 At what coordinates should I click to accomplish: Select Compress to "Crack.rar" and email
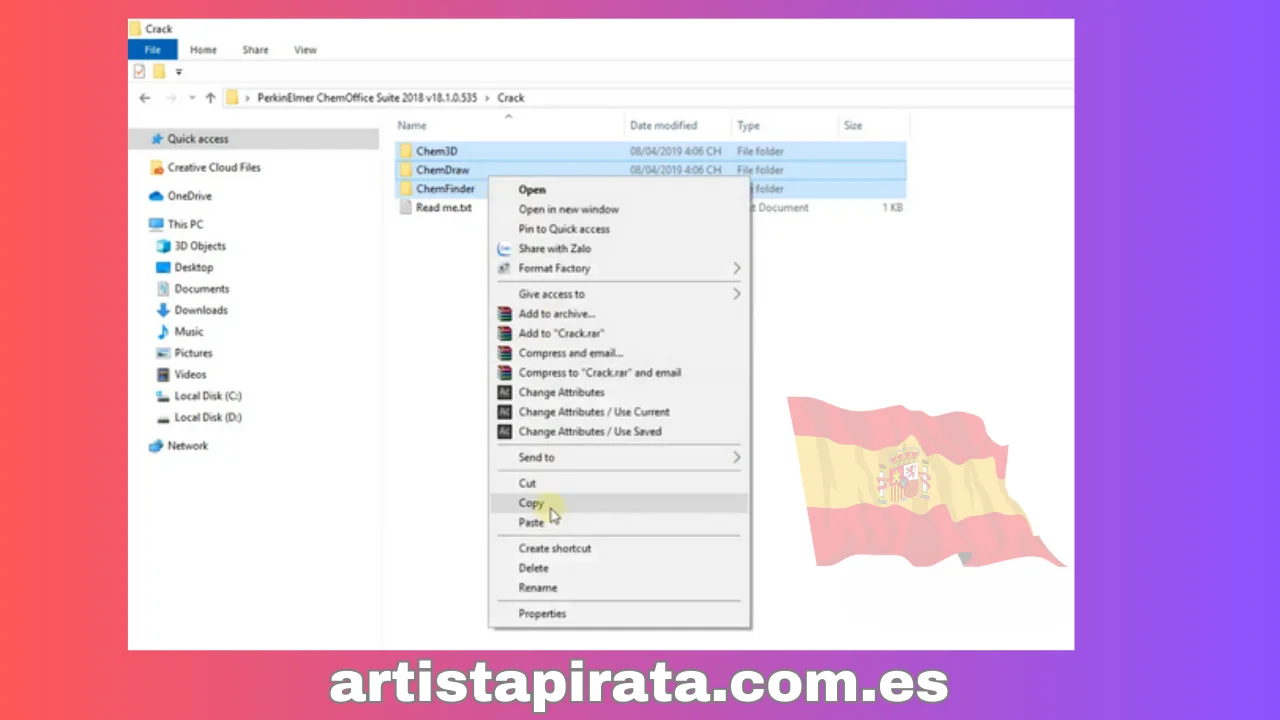600,372
